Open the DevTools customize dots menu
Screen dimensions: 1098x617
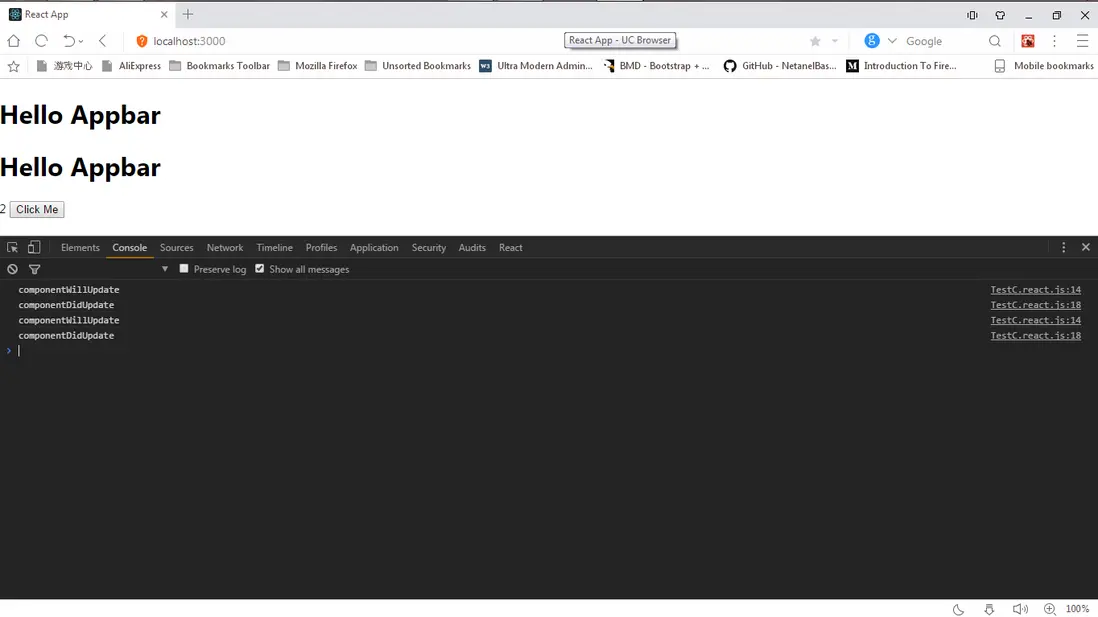click(1064, 247)
